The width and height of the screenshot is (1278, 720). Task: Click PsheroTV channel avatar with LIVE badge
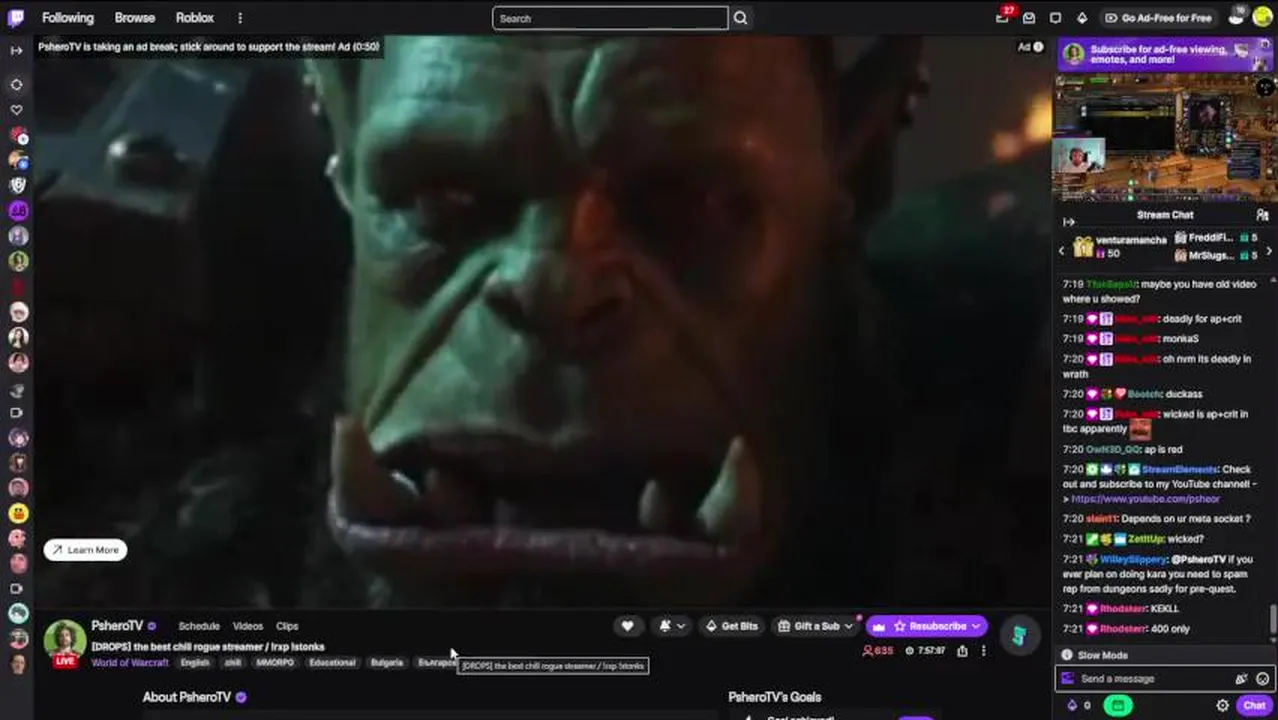[65, 643]
